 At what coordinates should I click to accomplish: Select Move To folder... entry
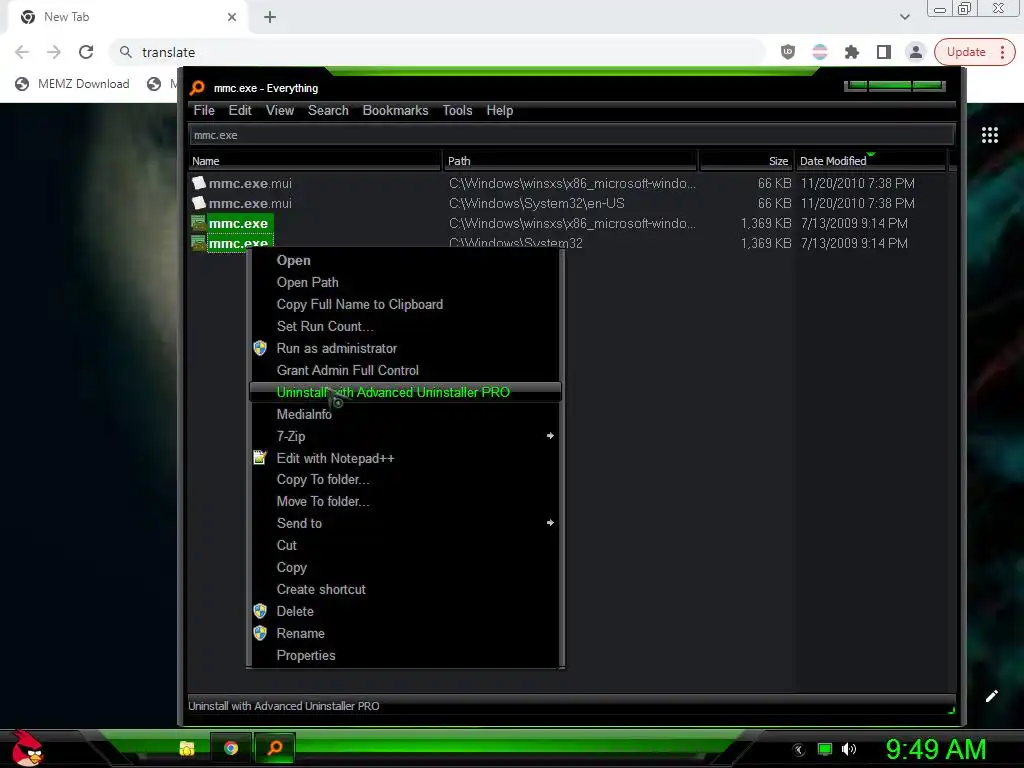coord(405,502)
